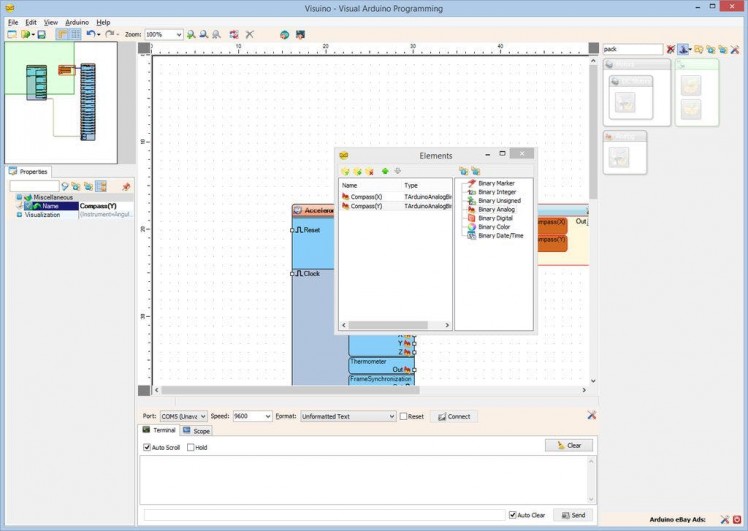Viewport: 748px width, 531px height.
Task: Open the Format Unformatted Text dropdown
Action: point(392,416)
